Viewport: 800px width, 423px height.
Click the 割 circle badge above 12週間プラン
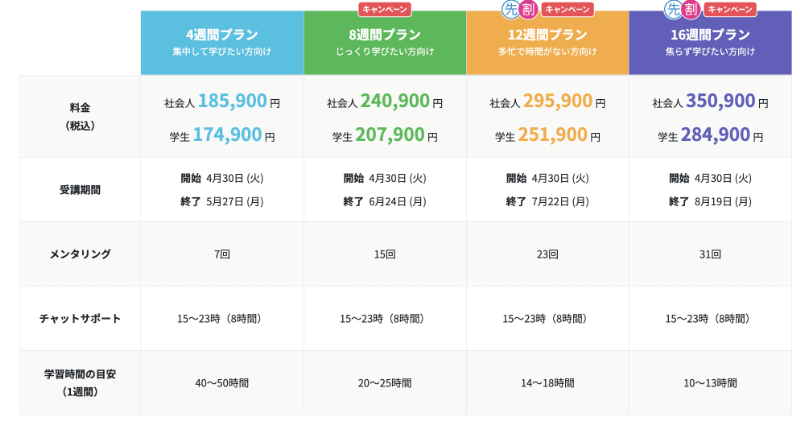[x=528, y=9]
